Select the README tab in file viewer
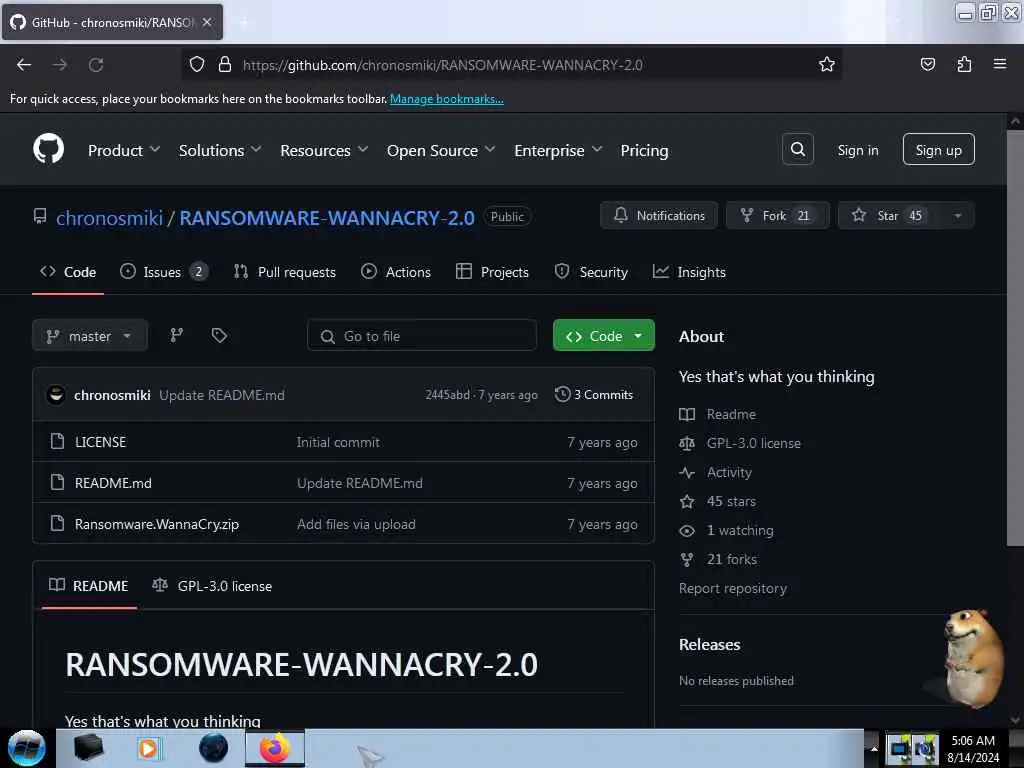1024x768 pixels. (x=89, y=585)
